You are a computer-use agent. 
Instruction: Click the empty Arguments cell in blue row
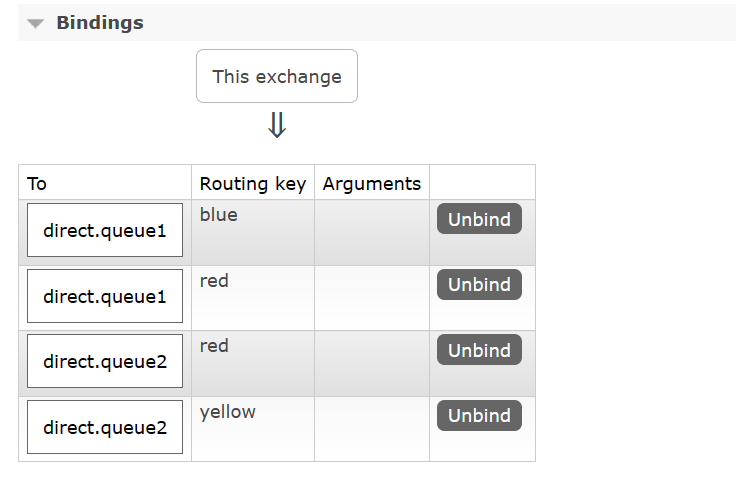372,232
